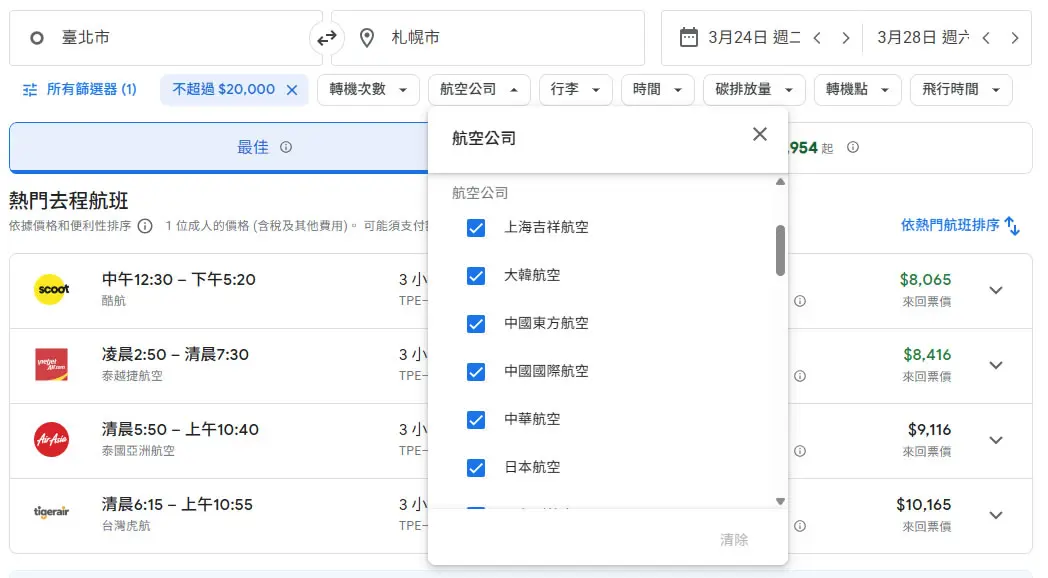Remove the 不超過 $20,000 price filter
Viewport: 1048px width, 578px height.
pyautogui.click(x=292, y=90)
